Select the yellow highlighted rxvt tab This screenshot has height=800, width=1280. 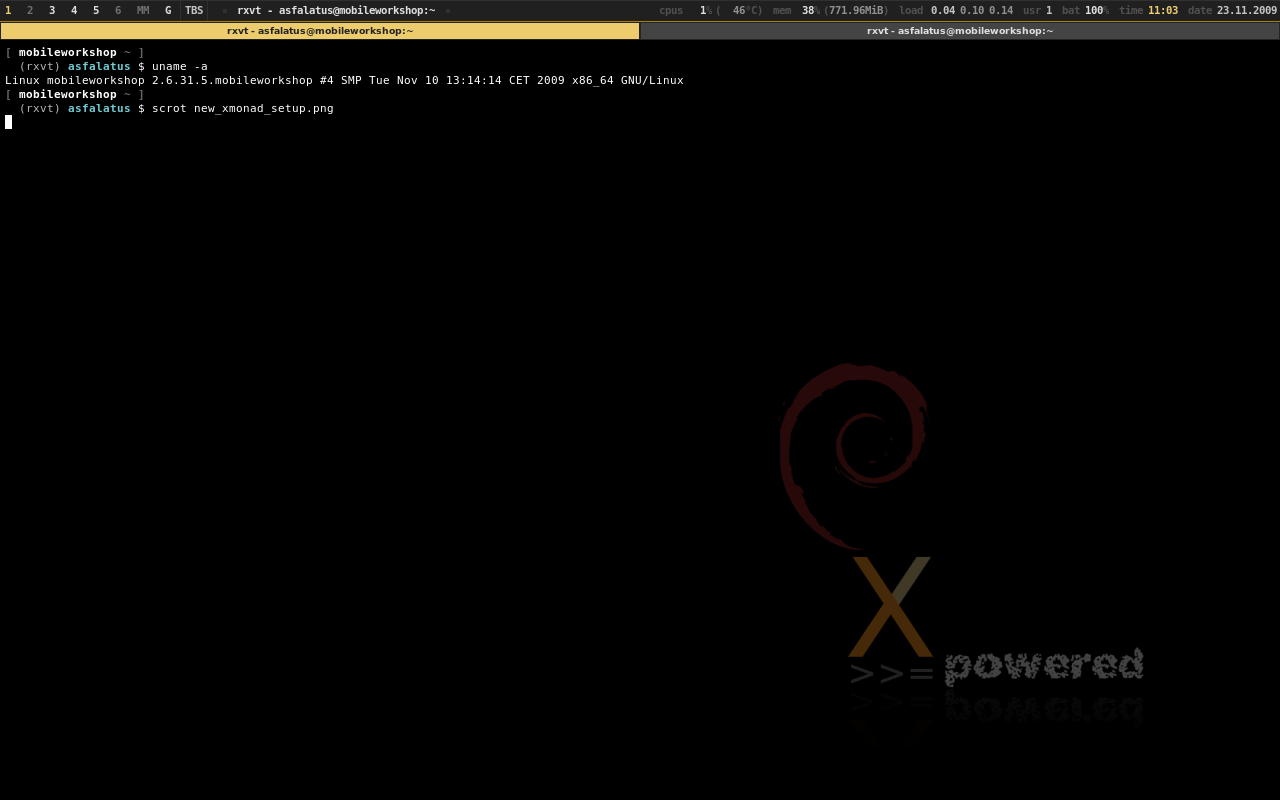(320, 31)
